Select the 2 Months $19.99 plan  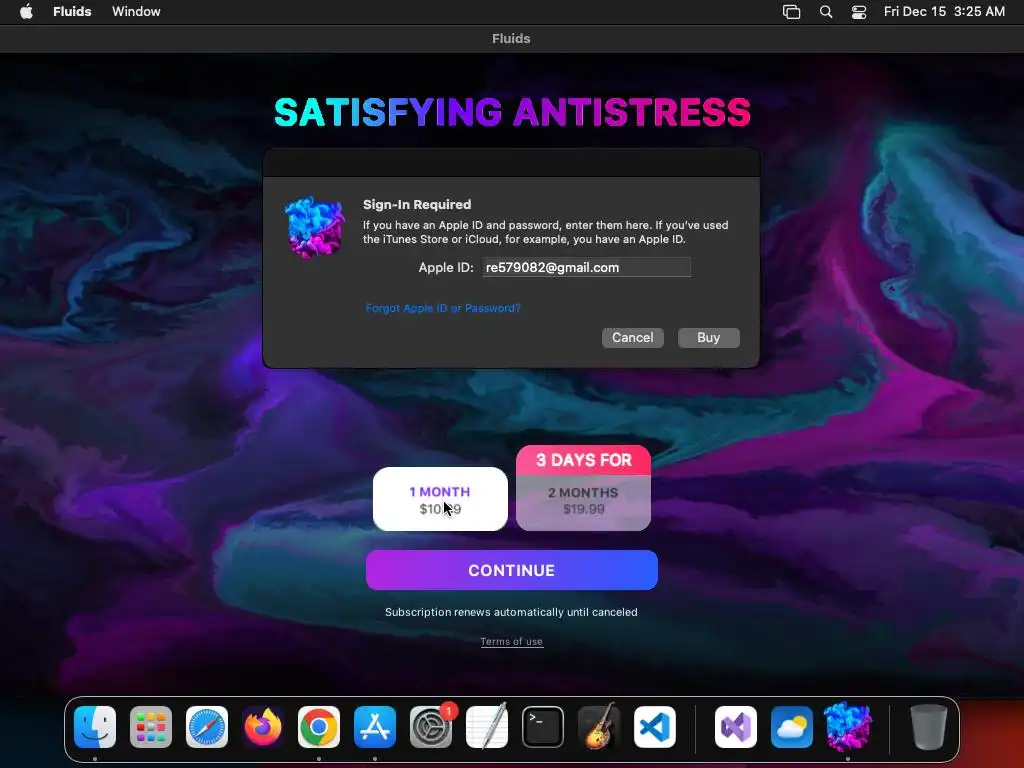(583, 502)
